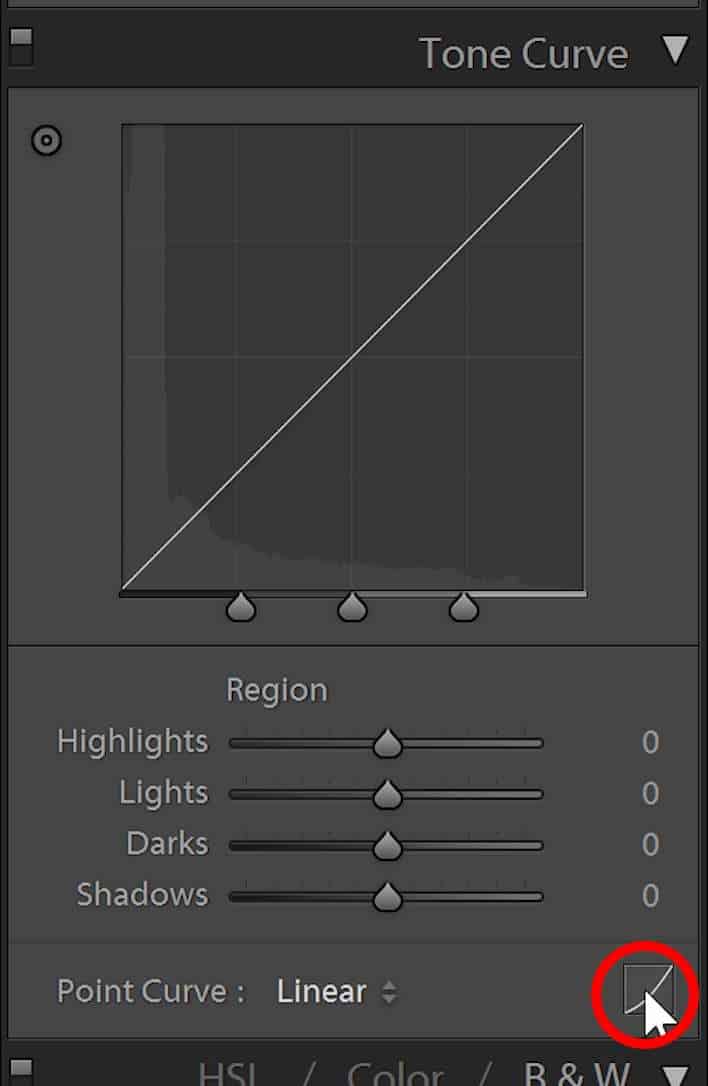
Task: Click the point curve edit icon
Action: (648, 990)
